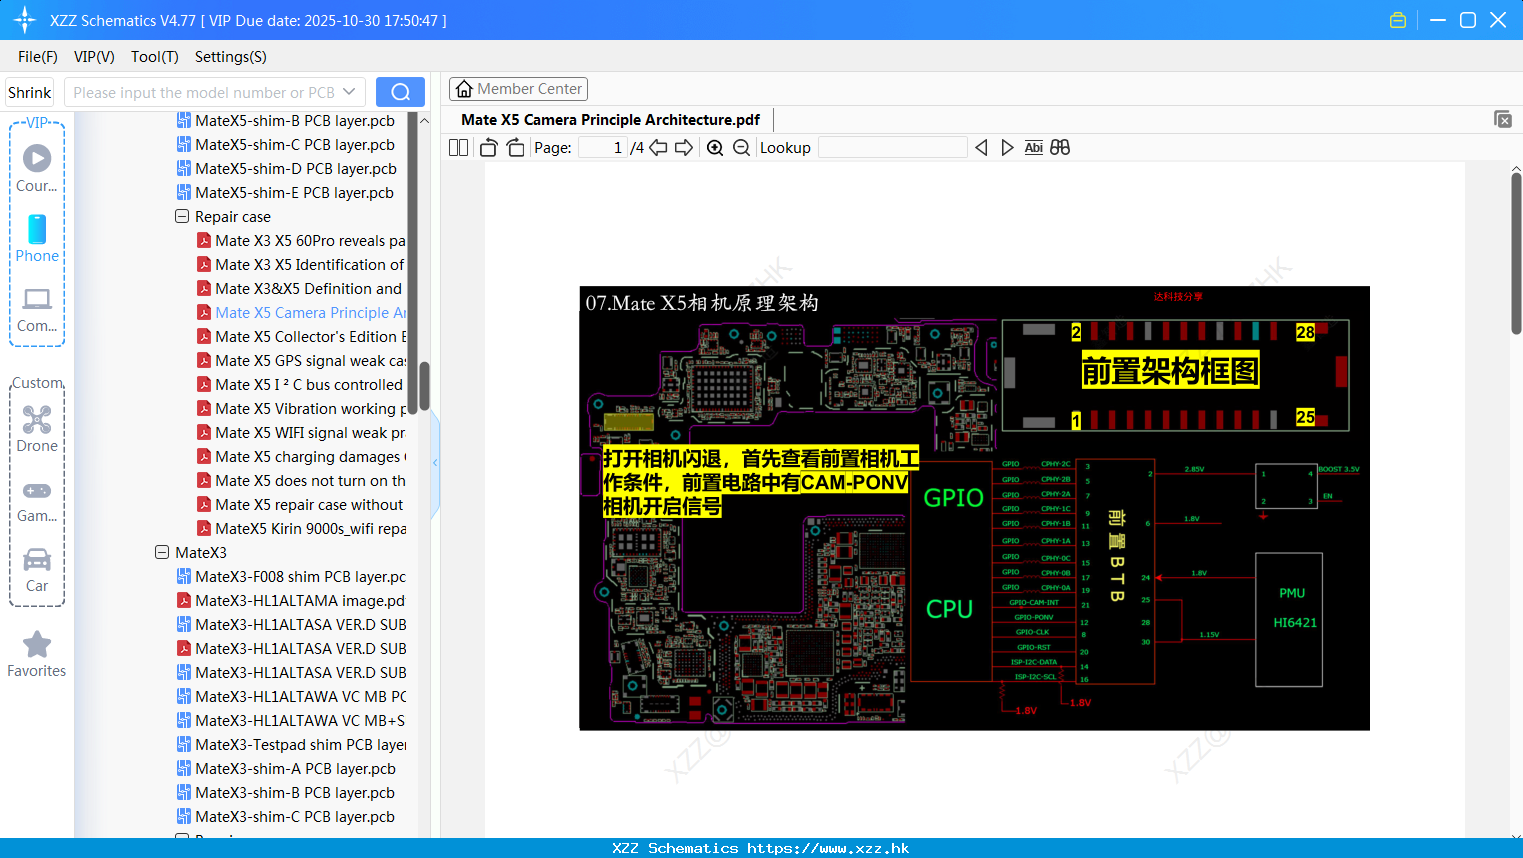Find next lookup match triangle

click(x=1007, y=148)
